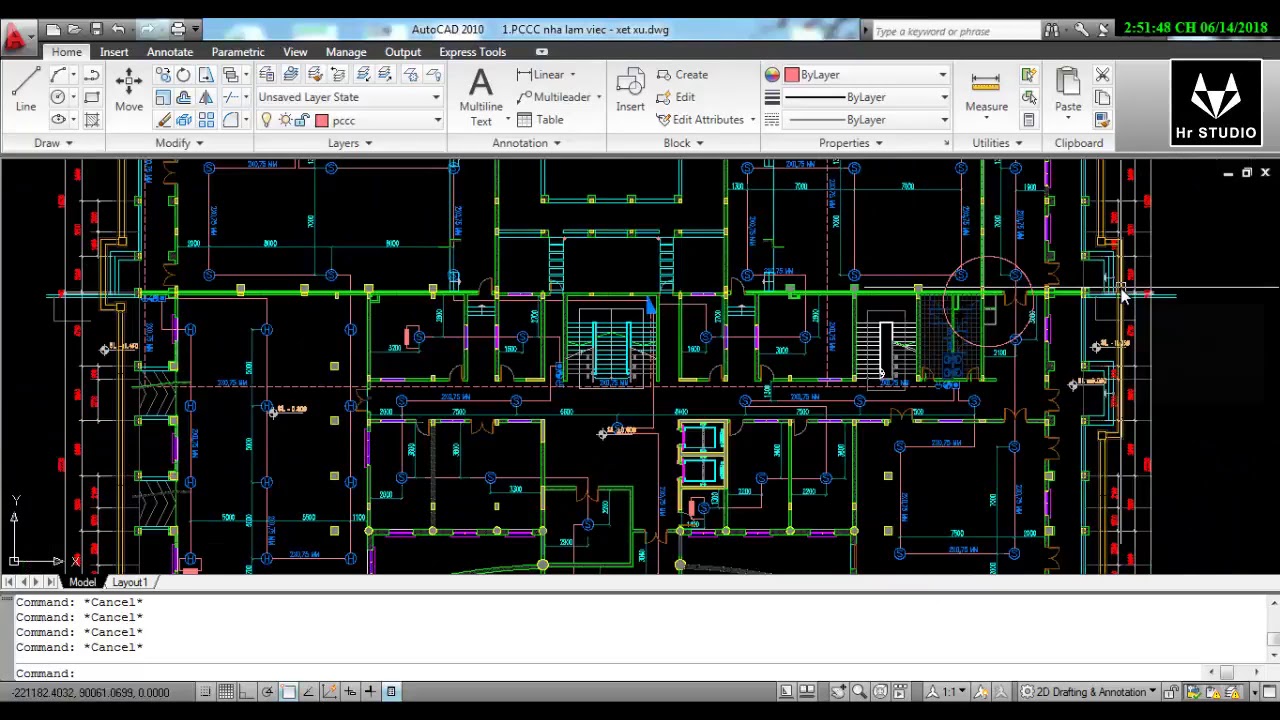Click the Insert block icon
1280x720 pixels.
tap(630, 89)
